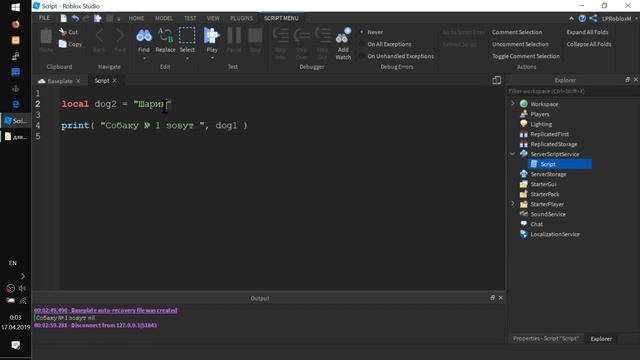
Task: Click Toggle Comment Selection
Action: [526, 56]
